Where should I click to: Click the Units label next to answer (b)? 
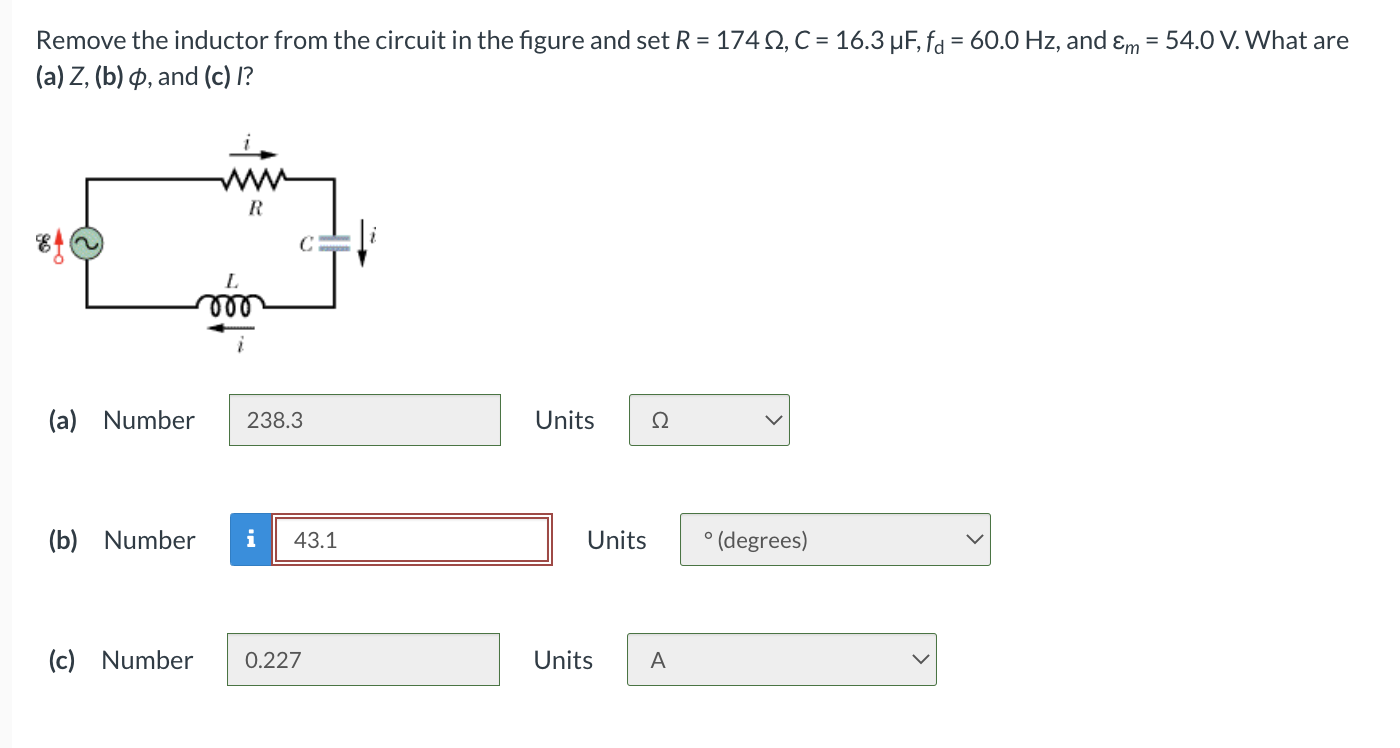tap(617, 540)
